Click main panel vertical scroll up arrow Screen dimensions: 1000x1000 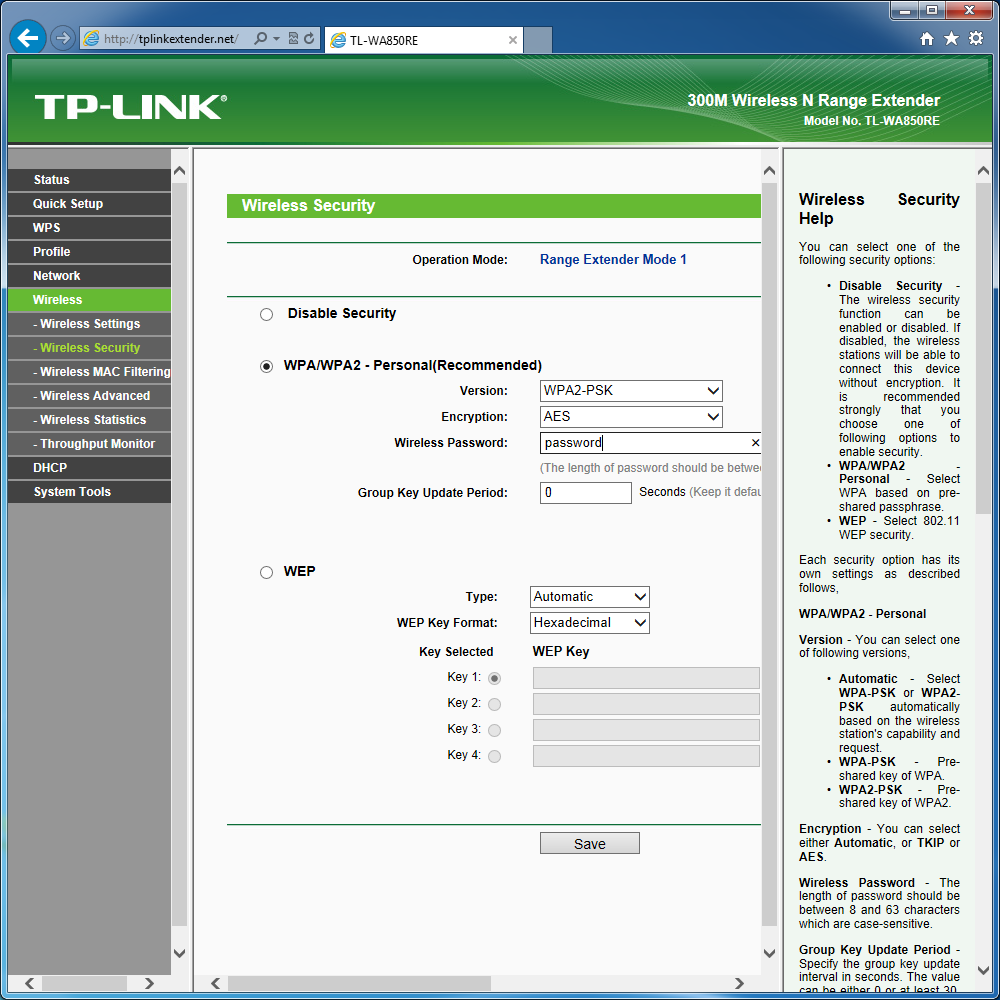769,171
